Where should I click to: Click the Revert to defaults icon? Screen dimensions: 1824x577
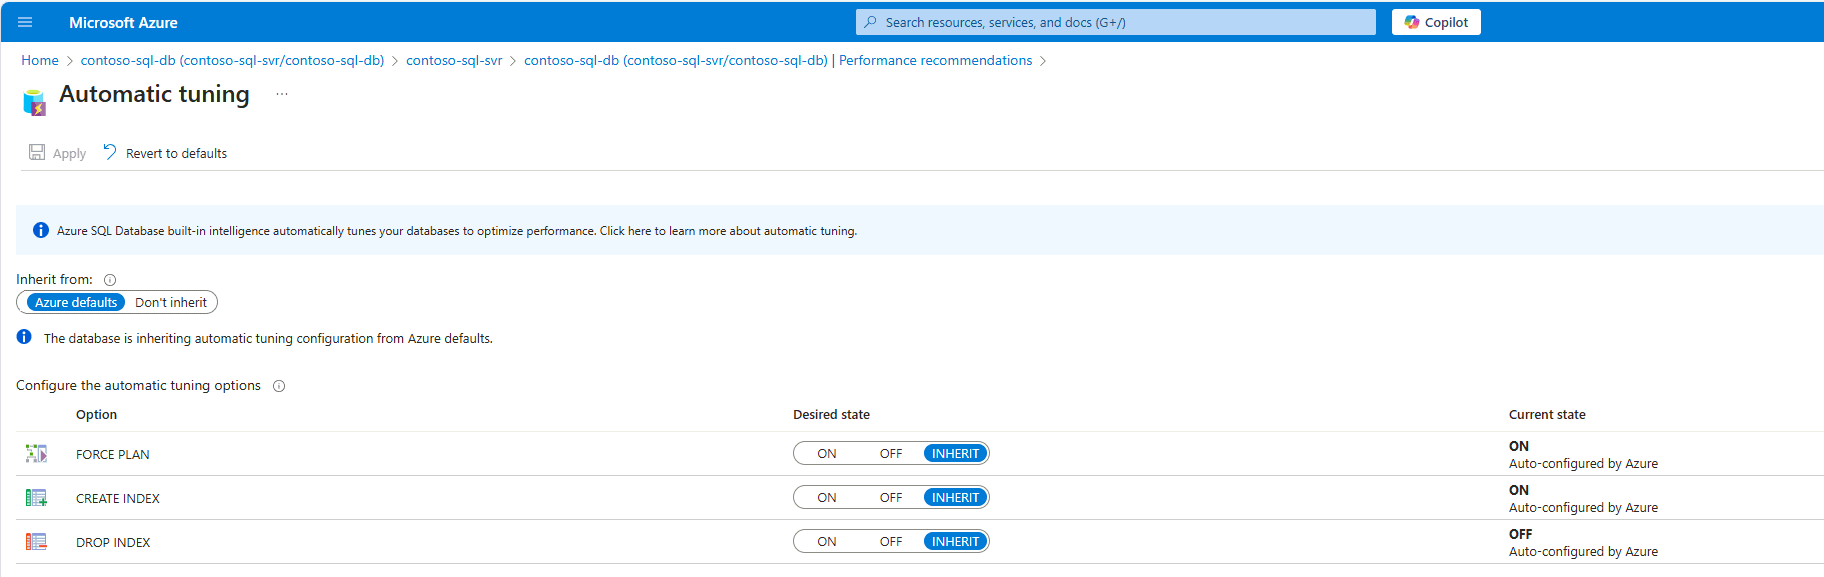click(x=110, y=152)
